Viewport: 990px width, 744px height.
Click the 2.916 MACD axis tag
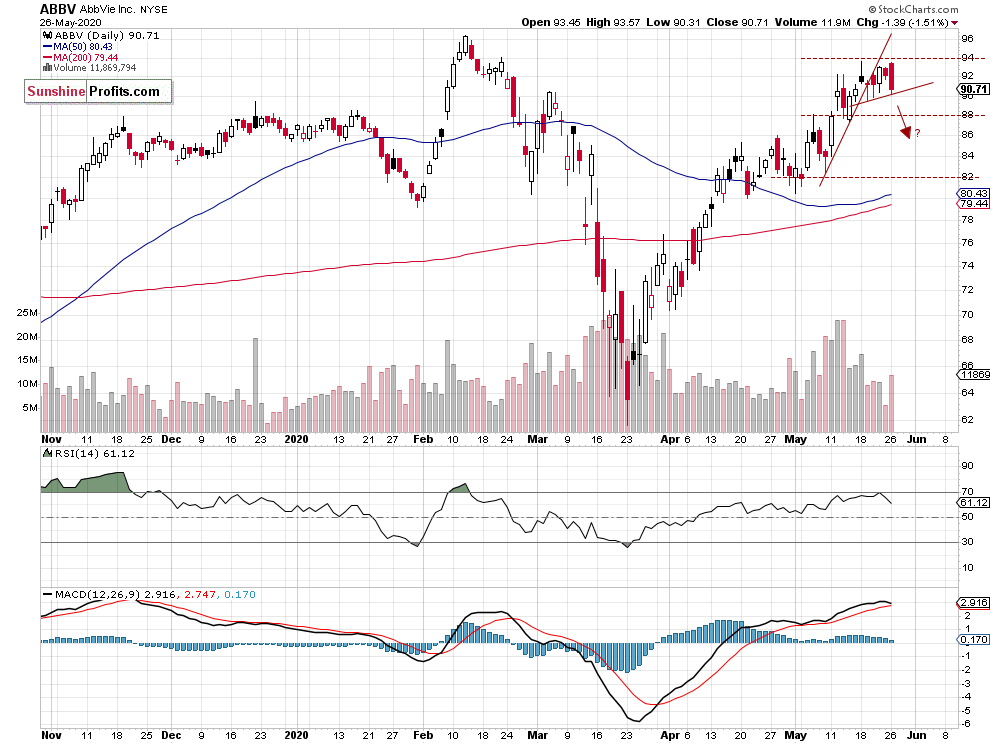[x=974, y=603]
